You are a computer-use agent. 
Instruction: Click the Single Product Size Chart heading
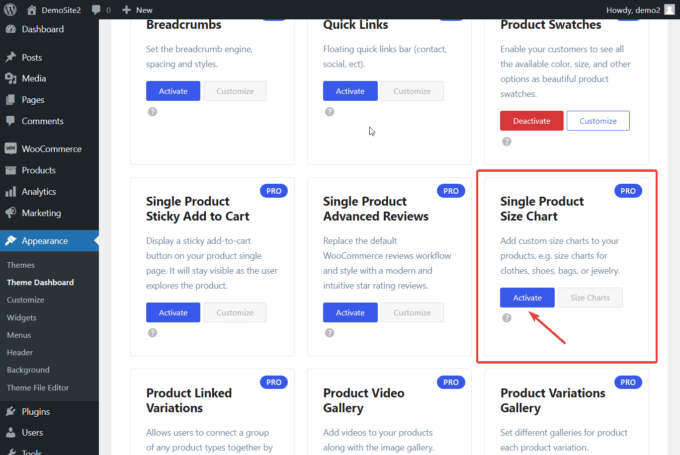(x=542, y=209)
